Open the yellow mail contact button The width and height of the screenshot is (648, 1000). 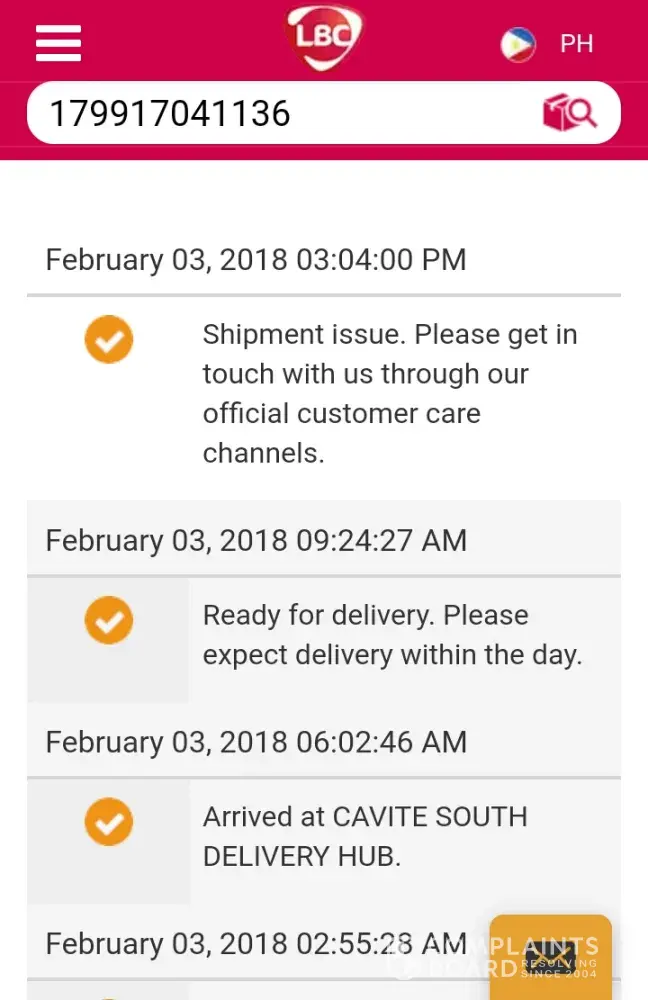coord(550,957)
